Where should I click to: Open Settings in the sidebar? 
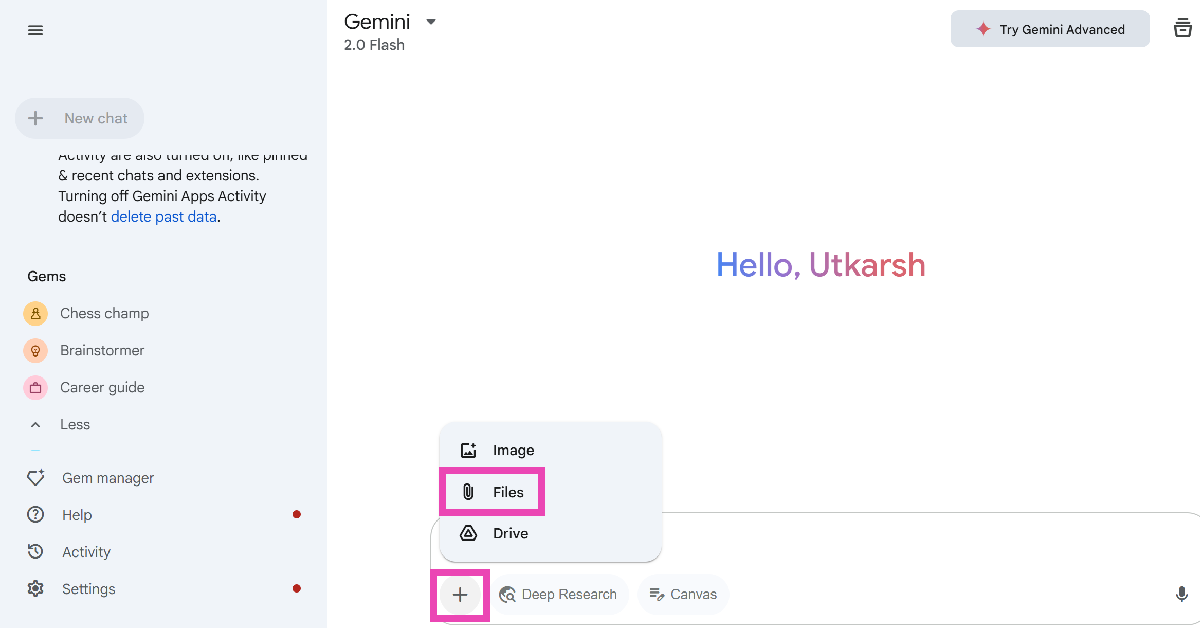(x=88, y=589)
